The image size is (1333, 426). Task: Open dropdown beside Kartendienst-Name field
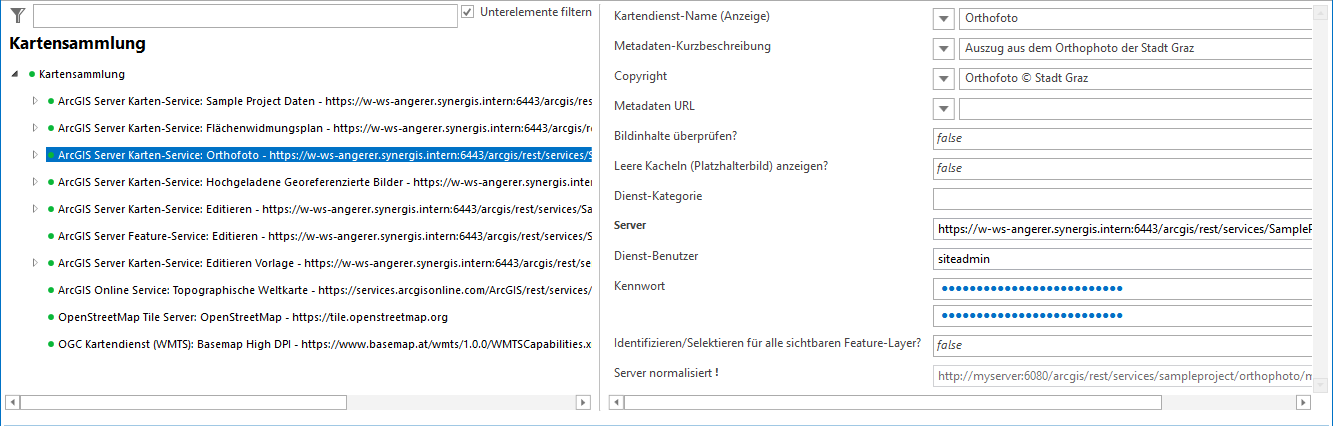[944, 19]
